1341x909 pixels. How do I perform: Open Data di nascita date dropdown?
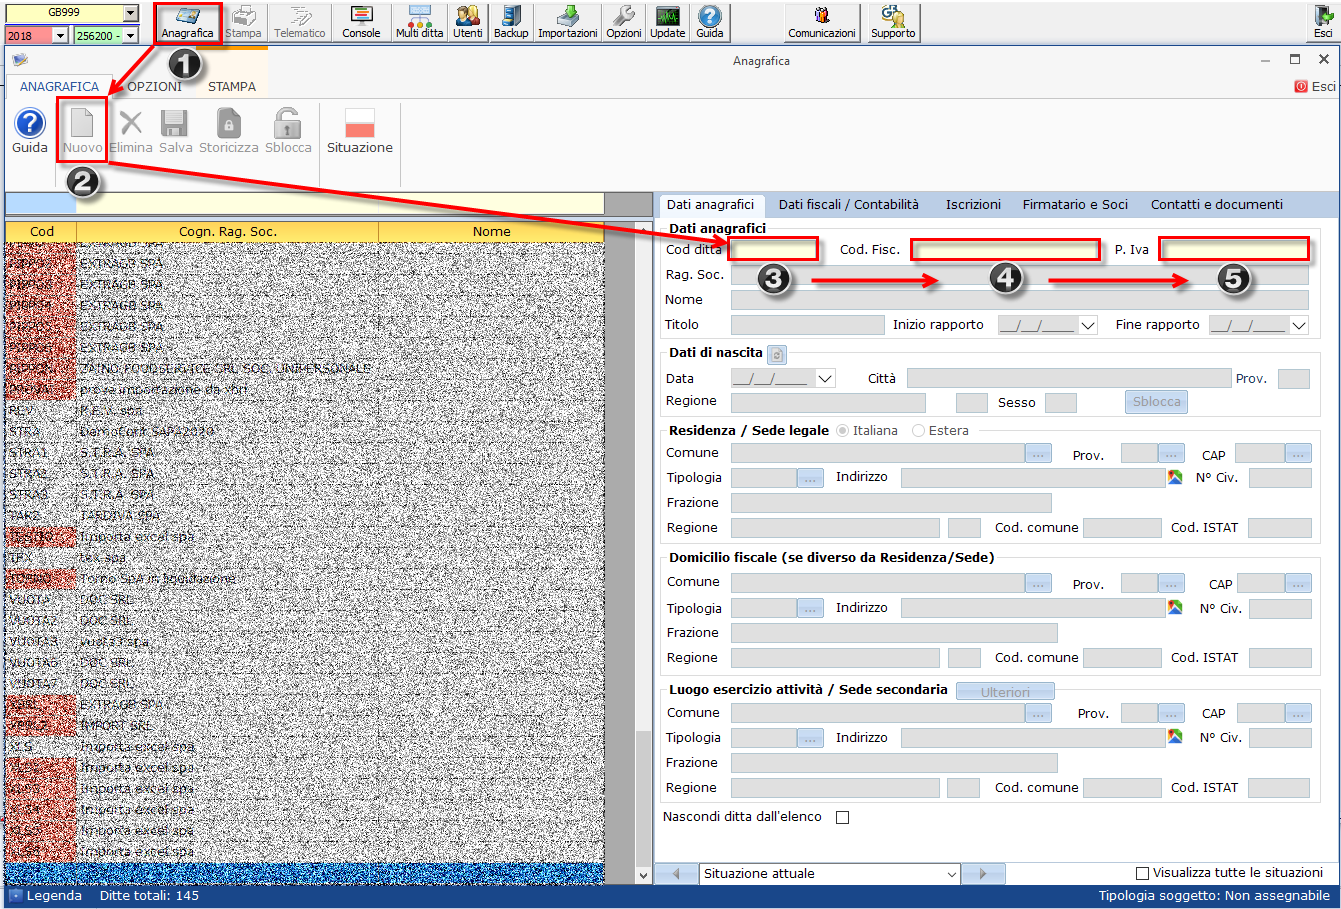pos(825,379)
